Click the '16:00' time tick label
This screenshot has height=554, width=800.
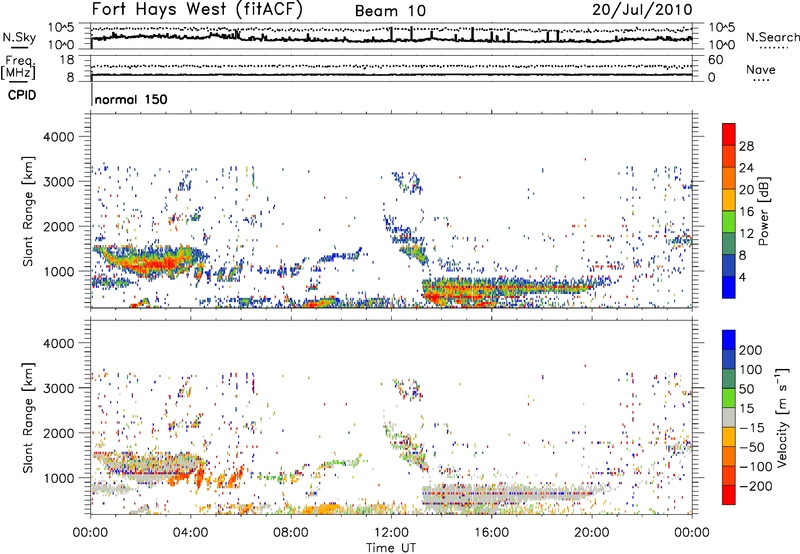491,533
